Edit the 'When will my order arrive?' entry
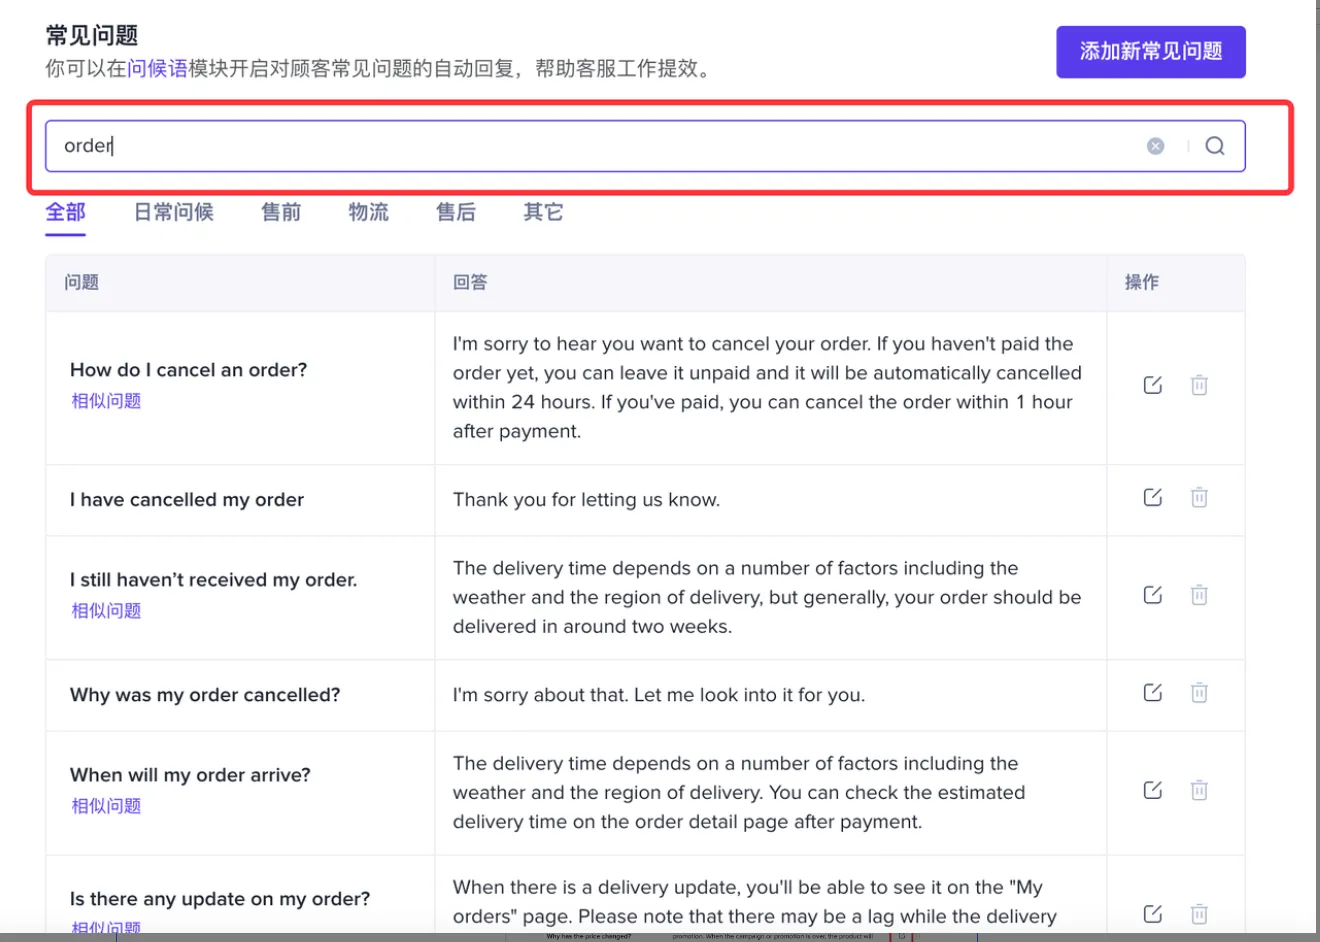1320x942 pixels. [1153, 790]
